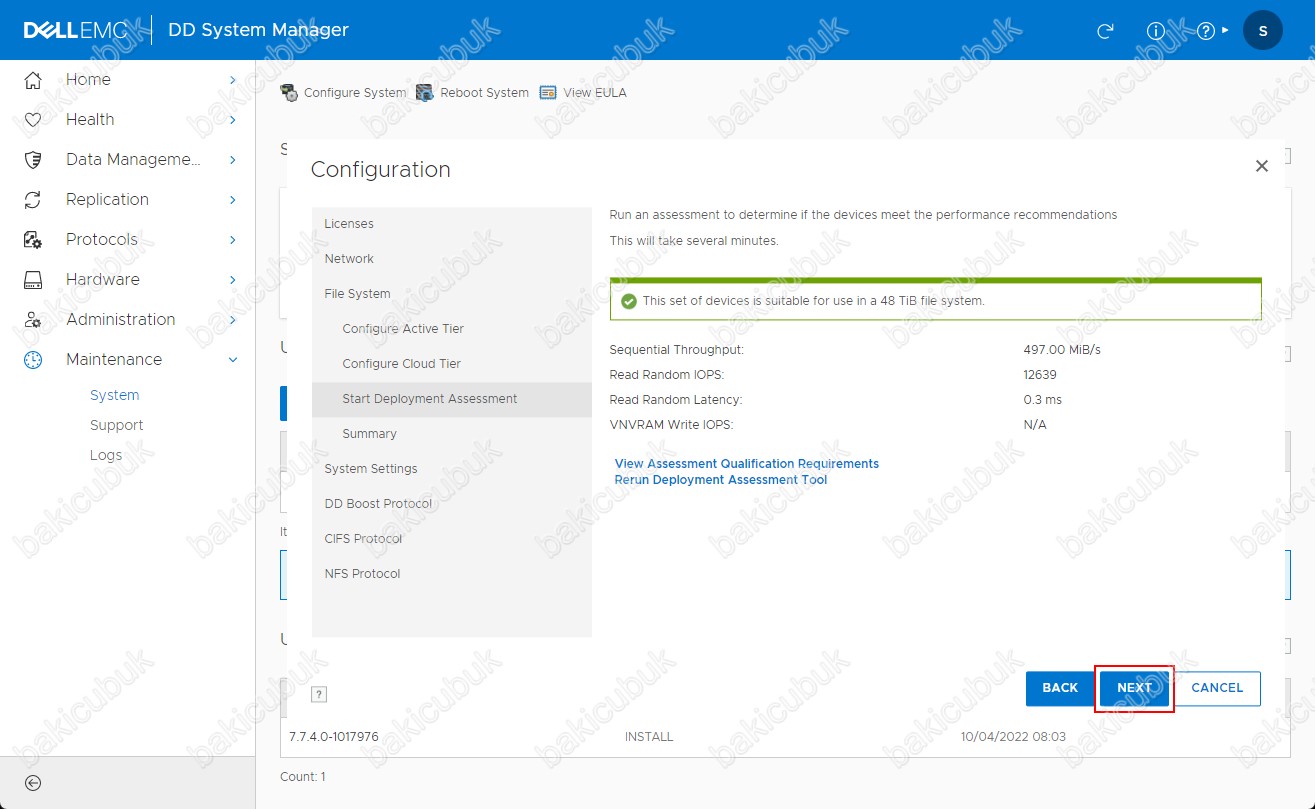The height and width of the screenshot is (809, 1315).
Task: Click the Health heart icon
Action: (x=33, y=120)
